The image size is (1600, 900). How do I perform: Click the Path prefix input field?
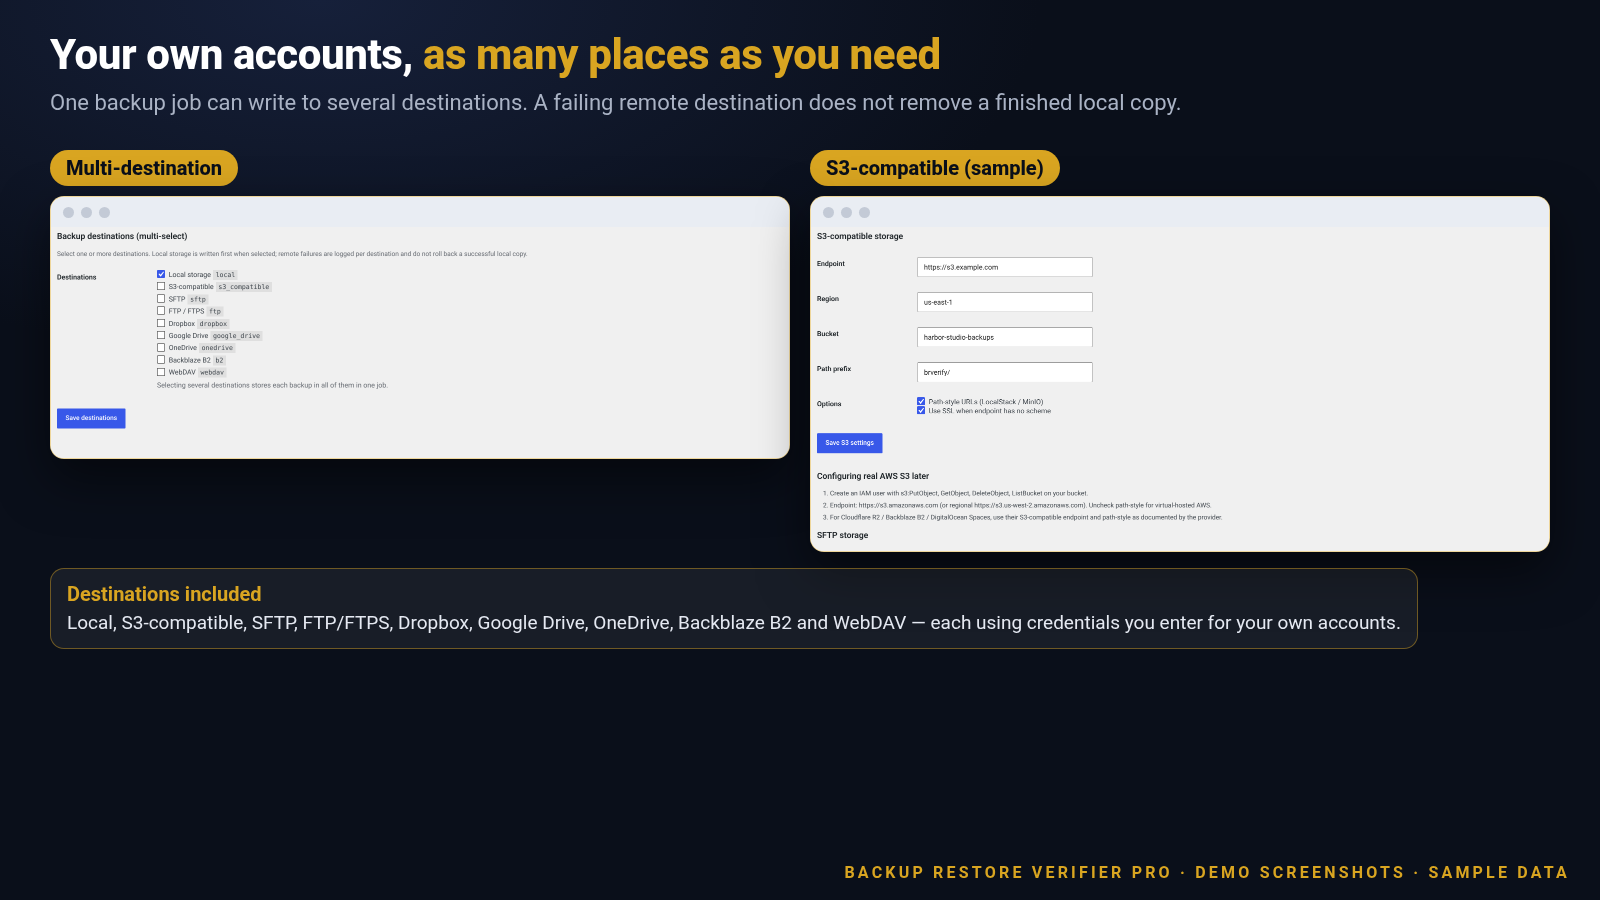point(1005,372)
